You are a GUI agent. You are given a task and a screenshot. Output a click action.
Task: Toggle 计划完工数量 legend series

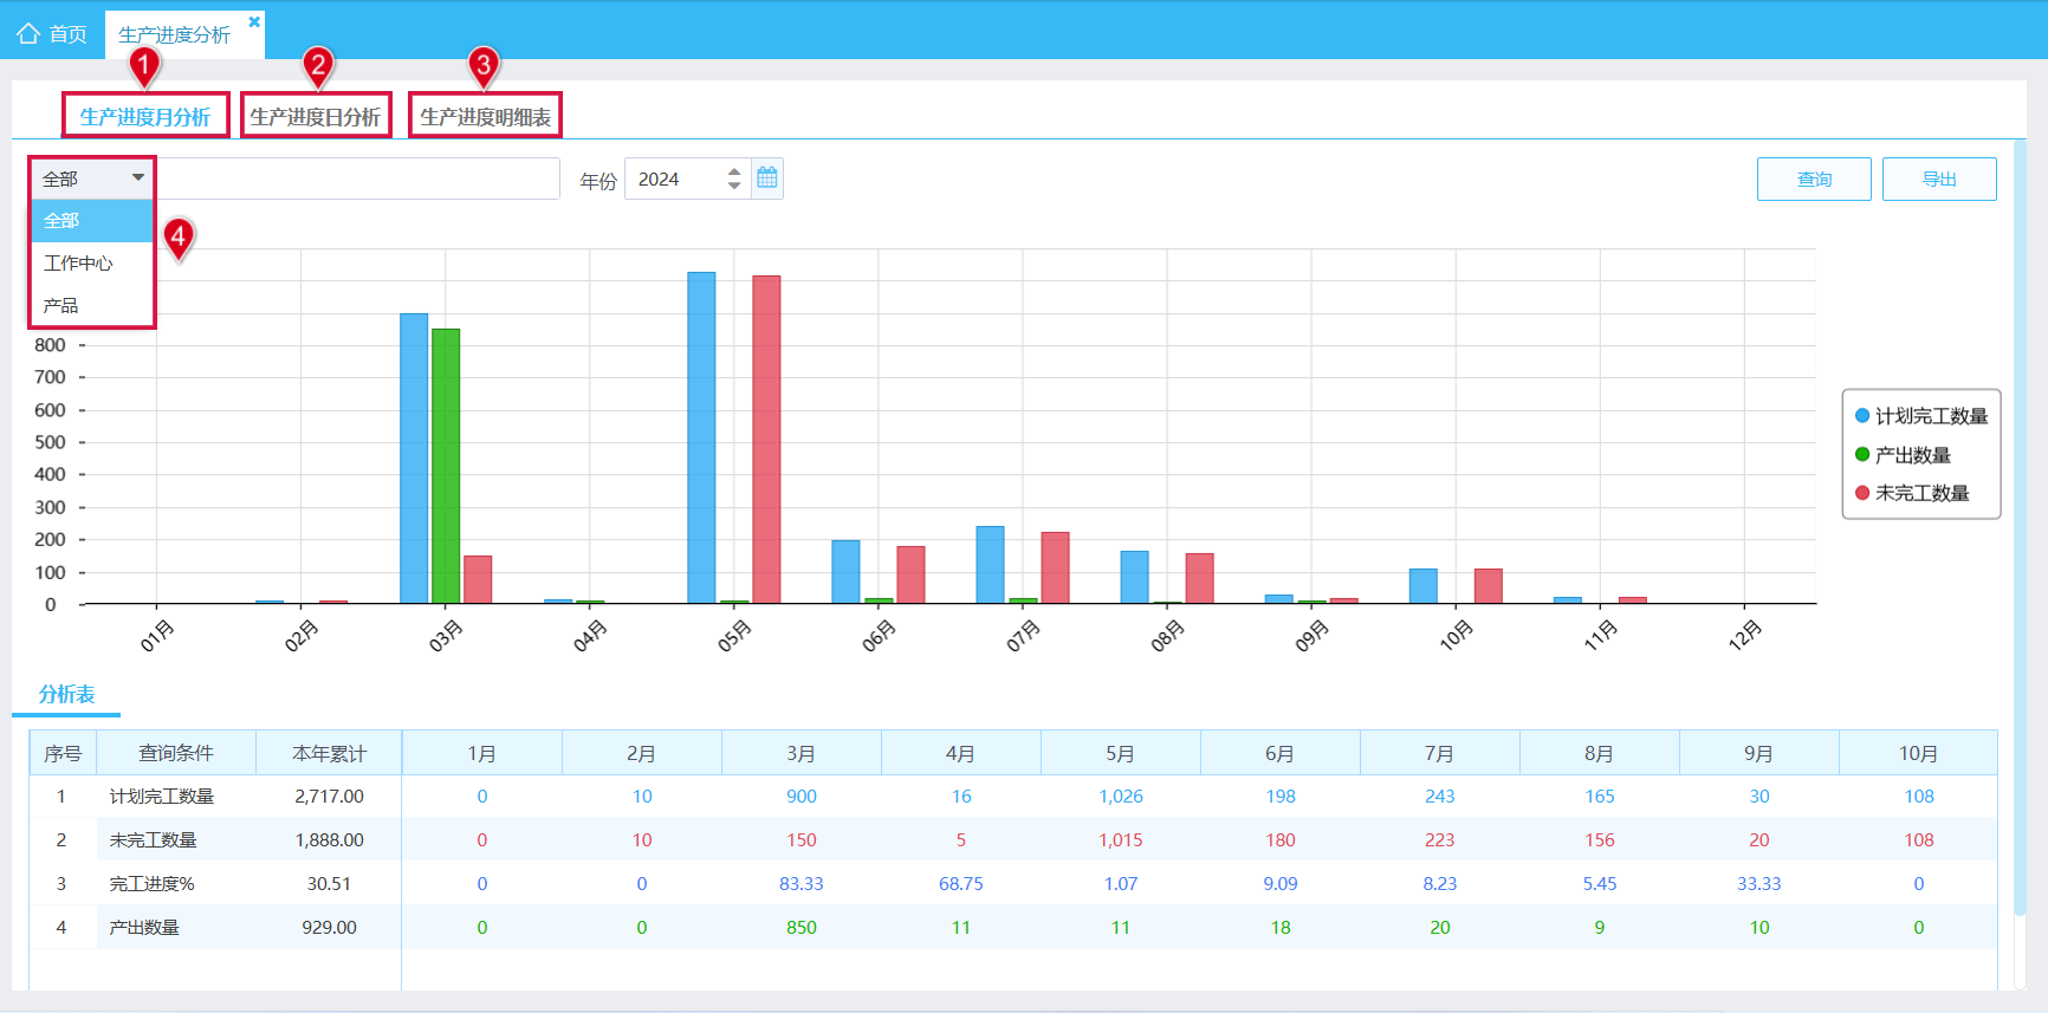point(1920,416)
